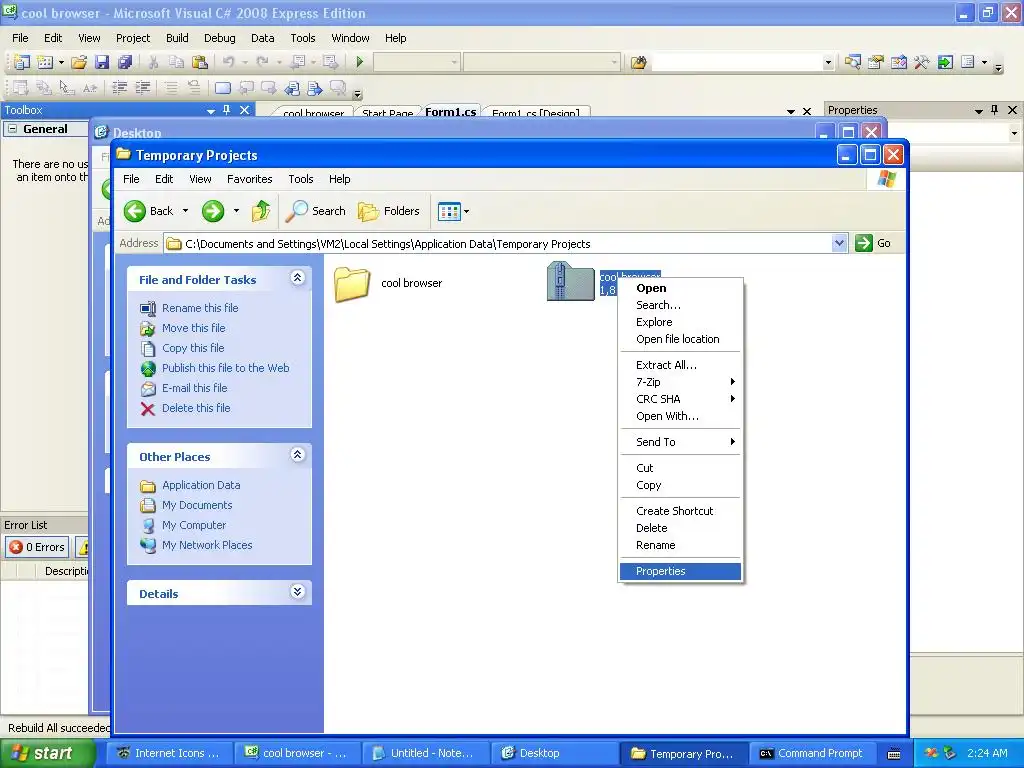Choose Open file location in context menu
This screenshot has height=768, width=1024.
(x=680, y=339)
